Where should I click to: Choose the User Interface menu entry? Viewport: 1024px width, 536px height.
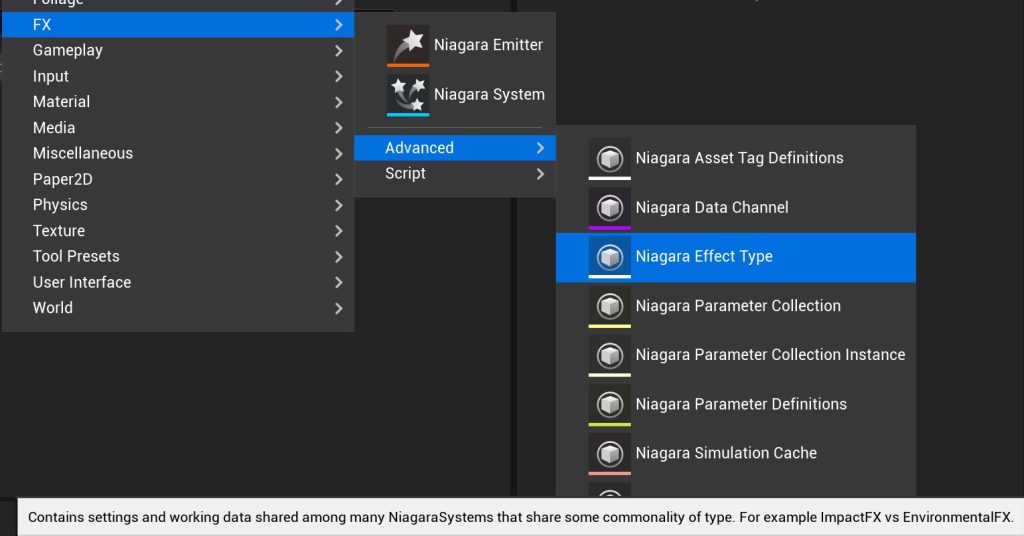pos(178,282)
